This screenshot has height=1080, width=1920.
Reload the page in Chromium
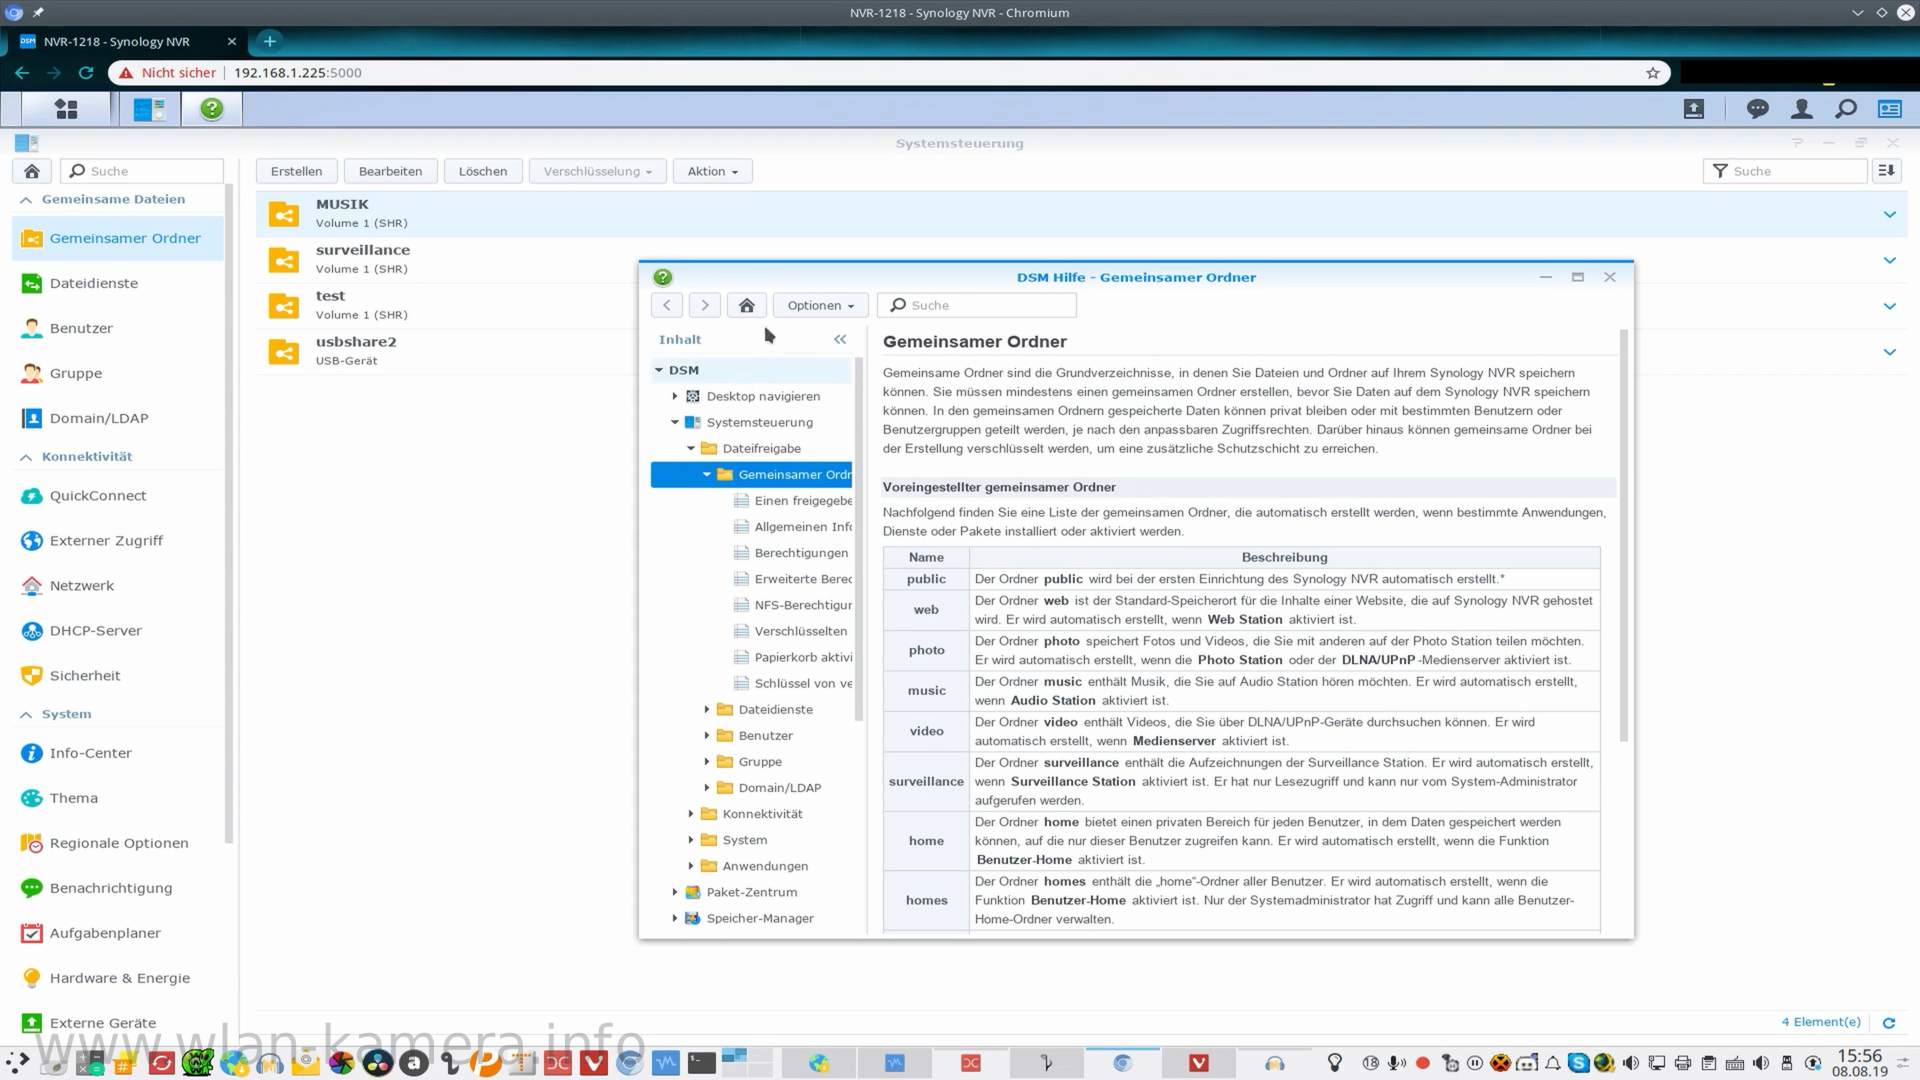coord(86,72)
